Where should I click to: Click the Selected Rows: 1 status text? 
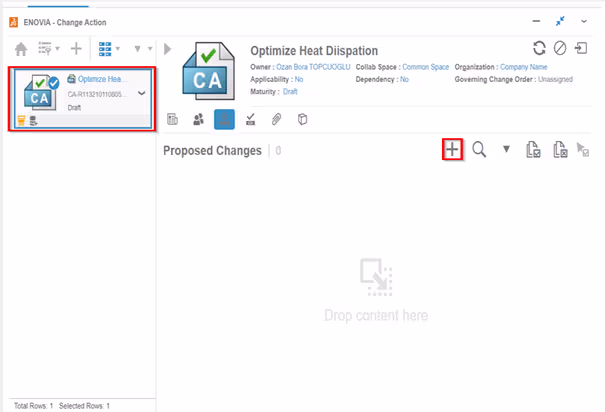pos(84,406)
